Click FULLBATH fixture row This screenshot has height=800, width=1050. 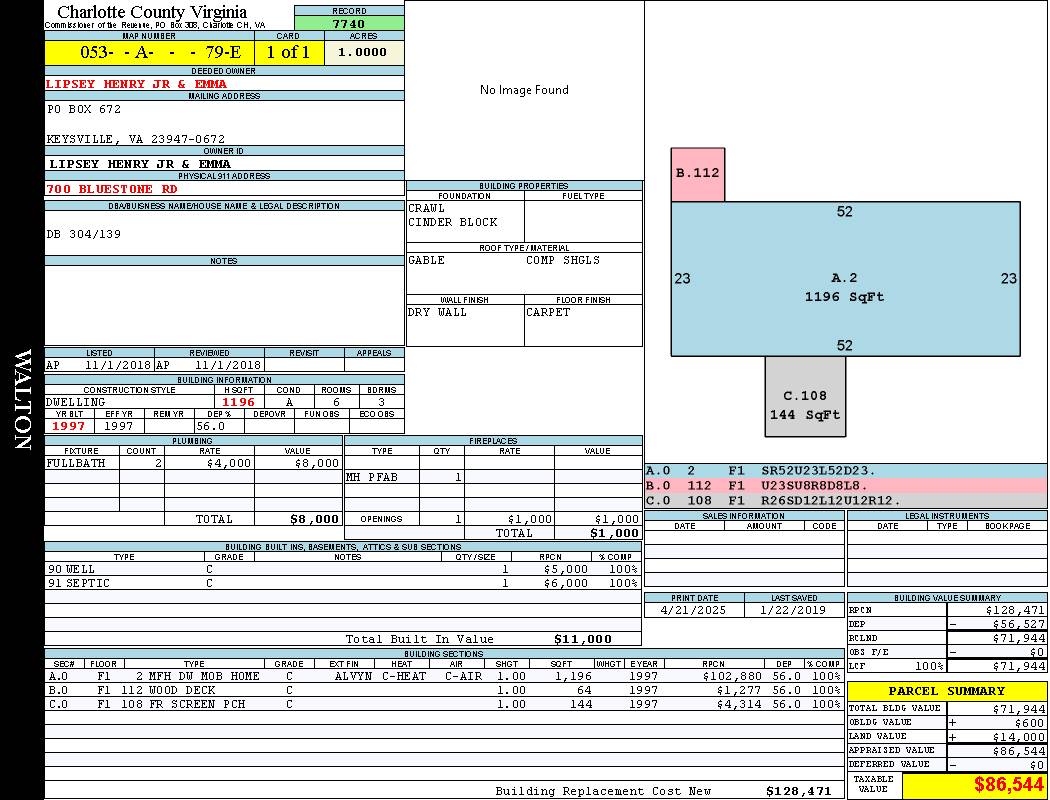194,463
